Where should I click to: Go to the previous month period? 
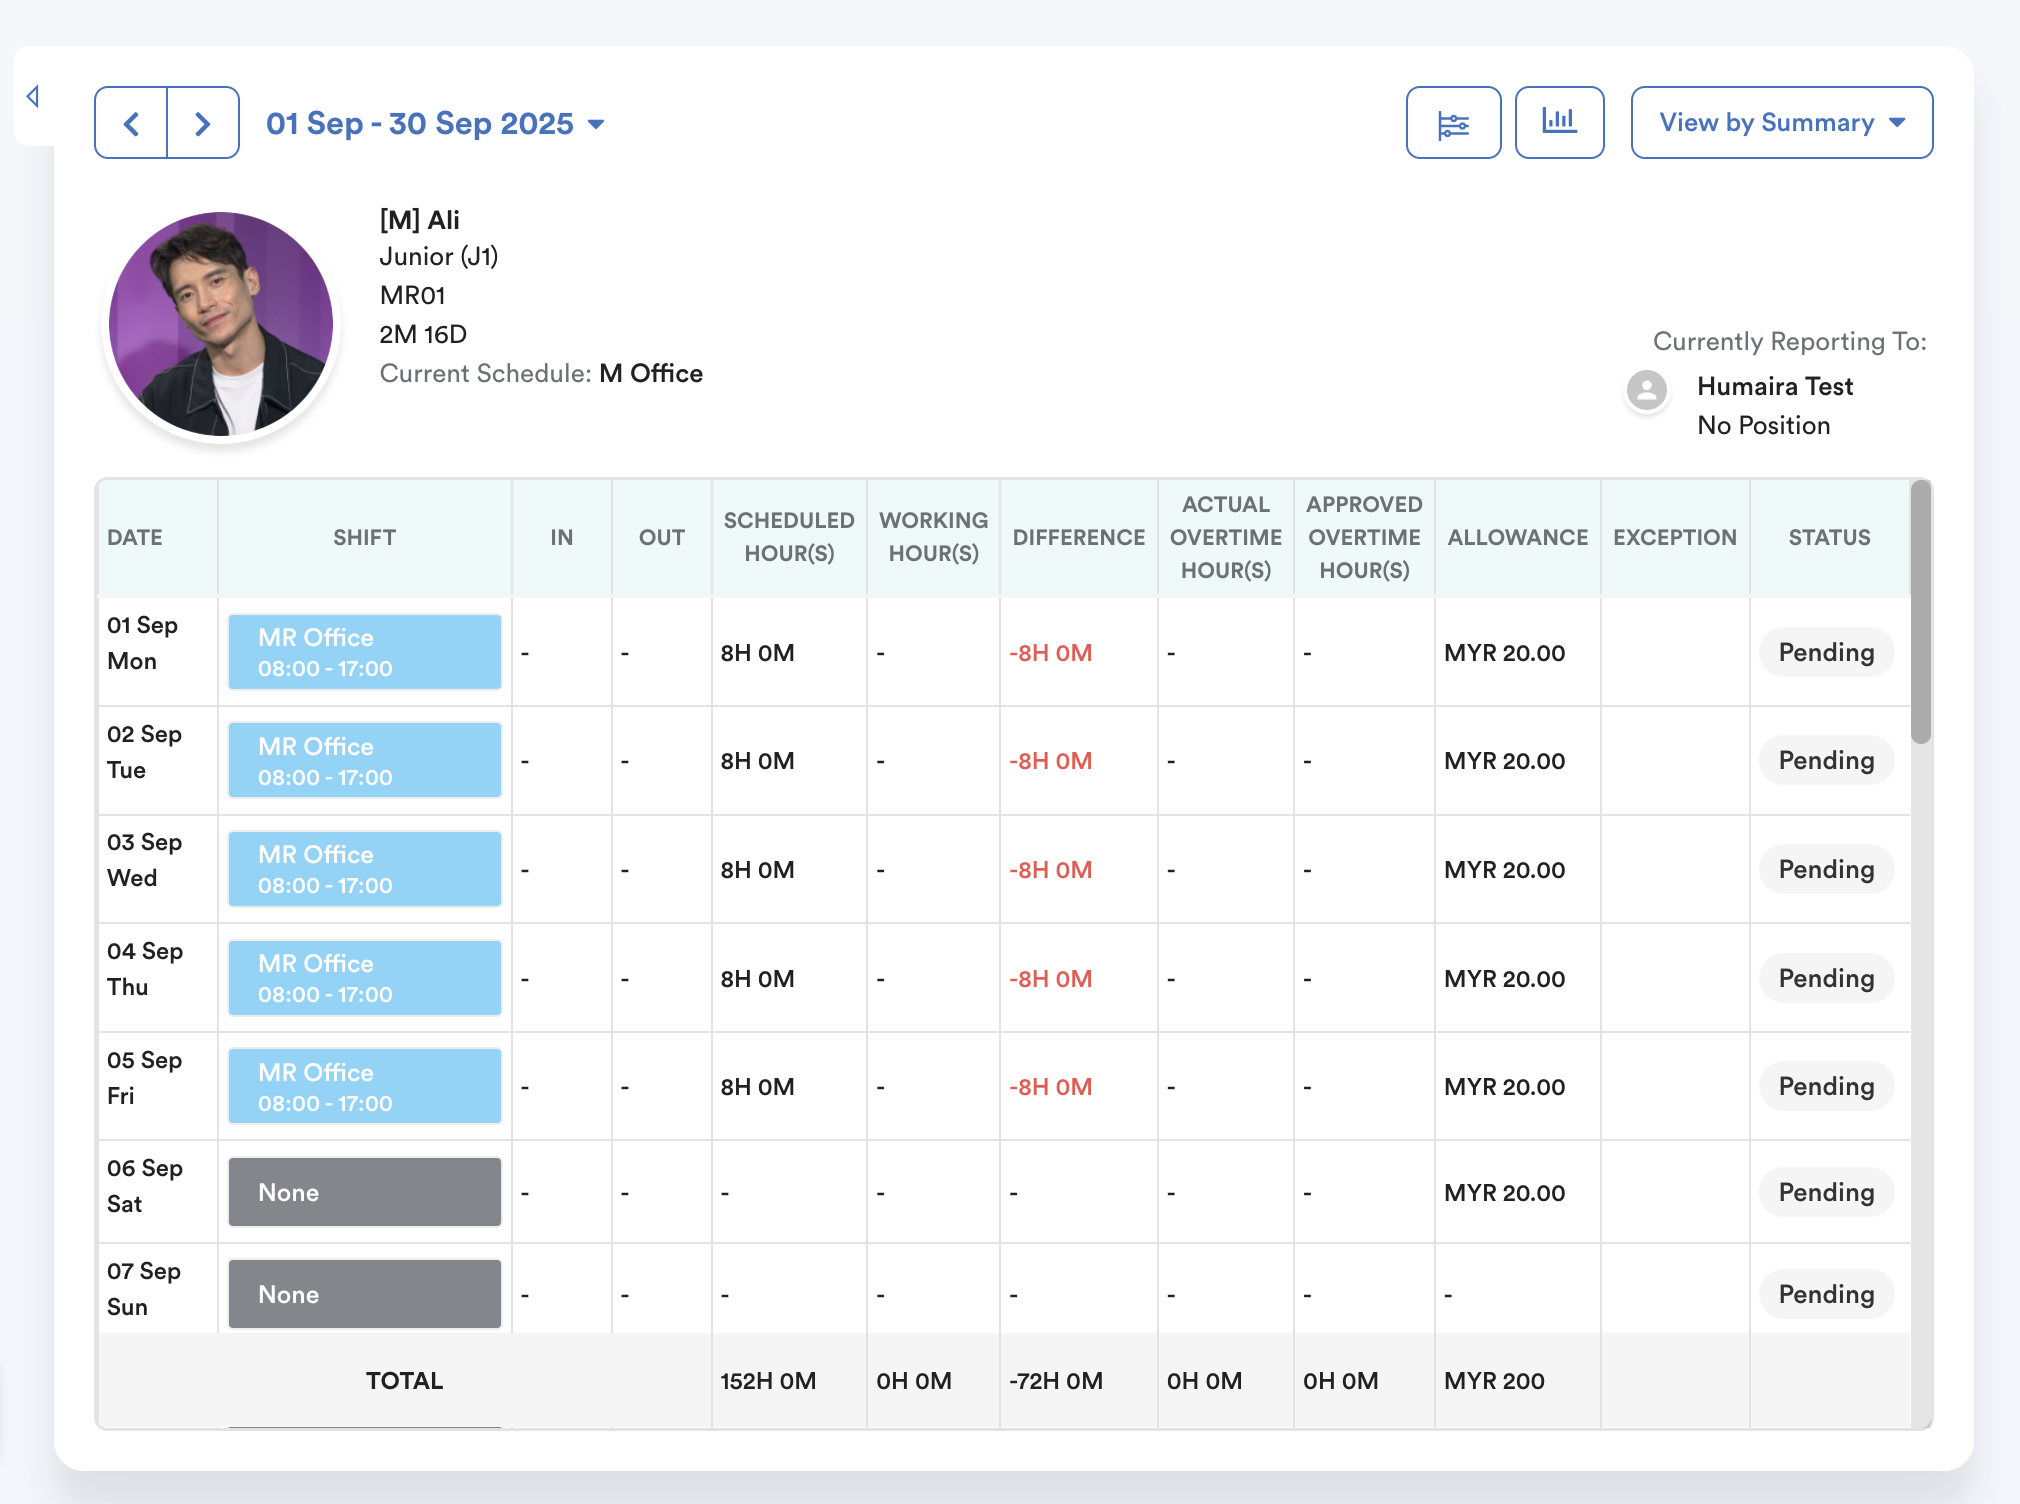pyautogui.click(x=131, y=123)
